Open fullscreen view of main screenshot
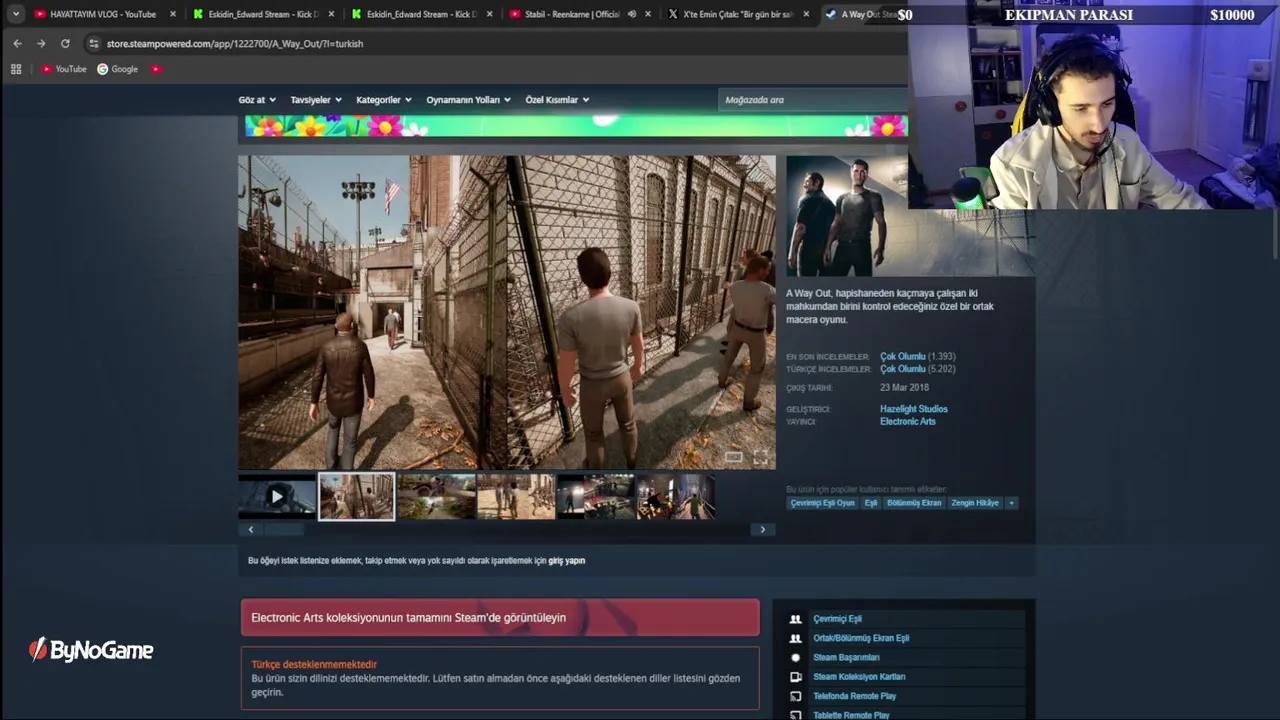This screenshot has width=1280, height=720. click(x=761, y=458)
